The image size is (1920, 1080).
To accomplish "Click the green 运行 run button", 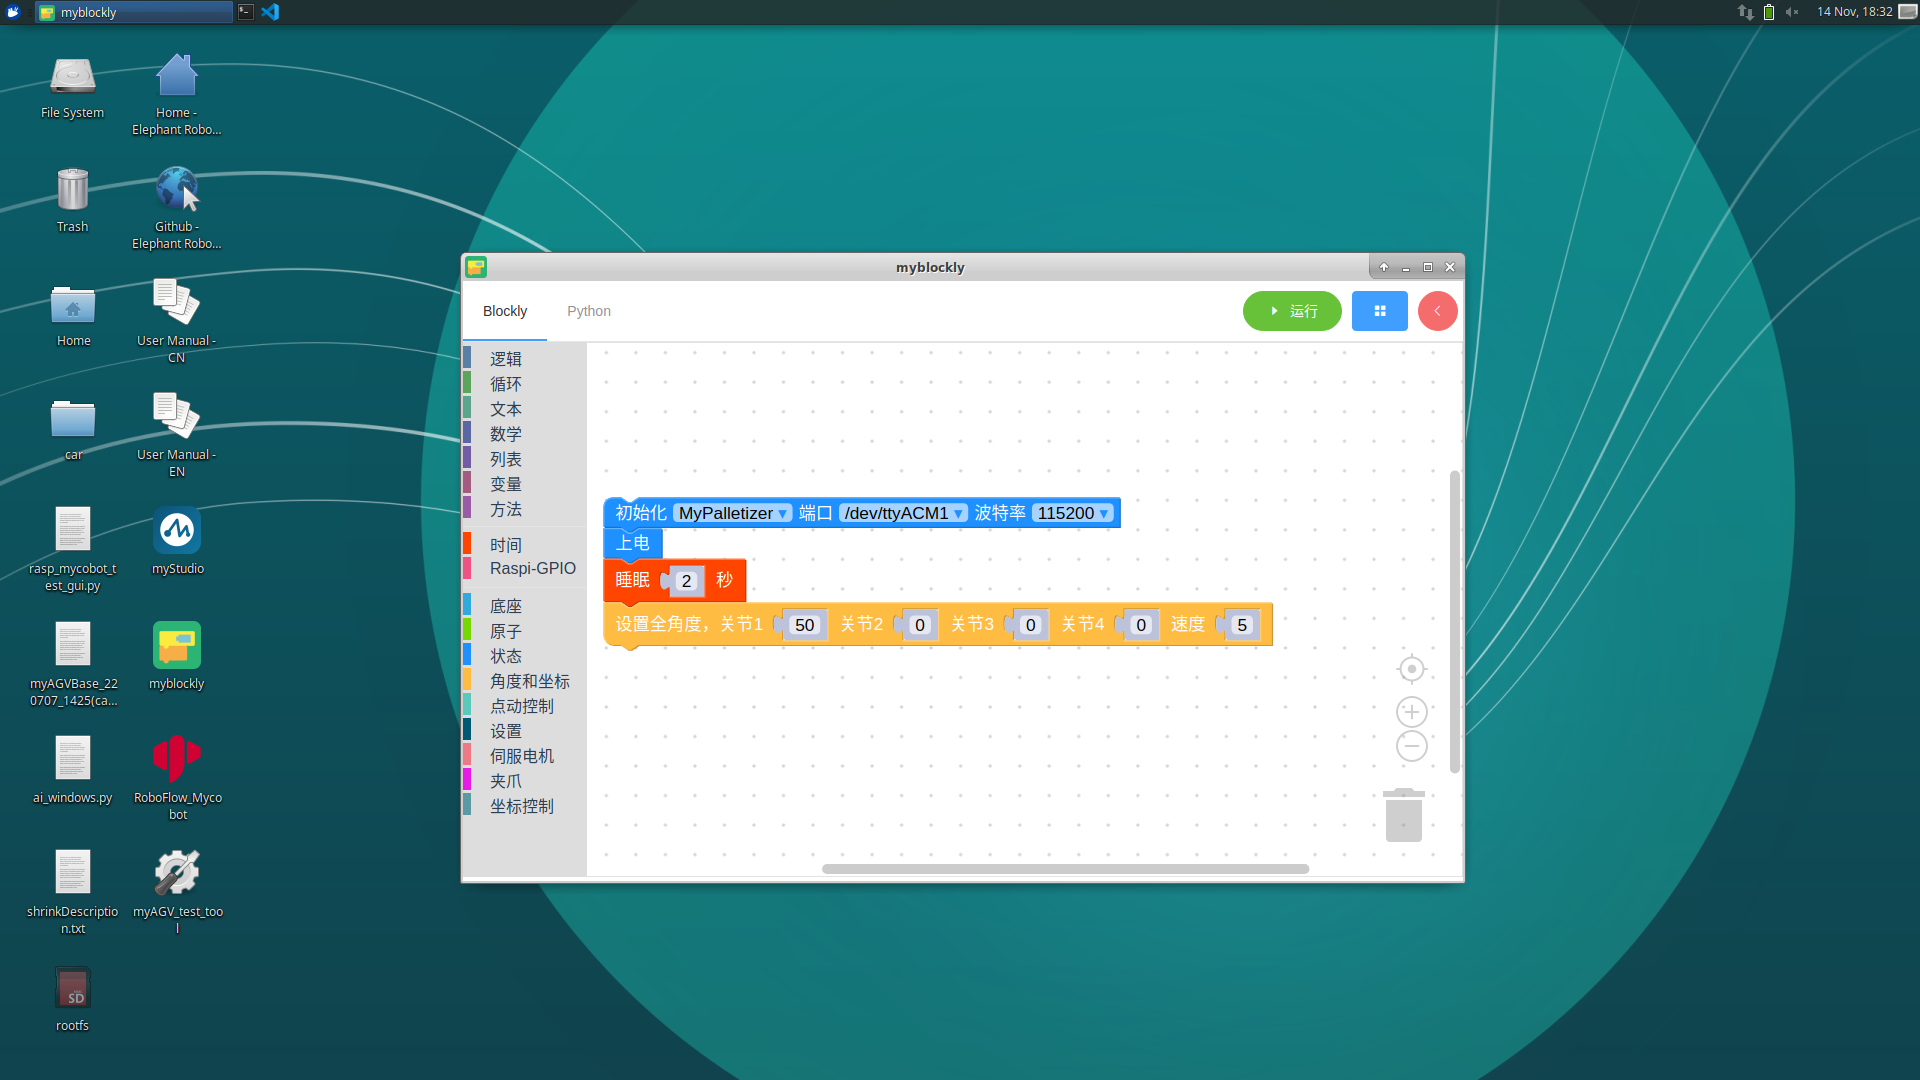I will 1292,311.
